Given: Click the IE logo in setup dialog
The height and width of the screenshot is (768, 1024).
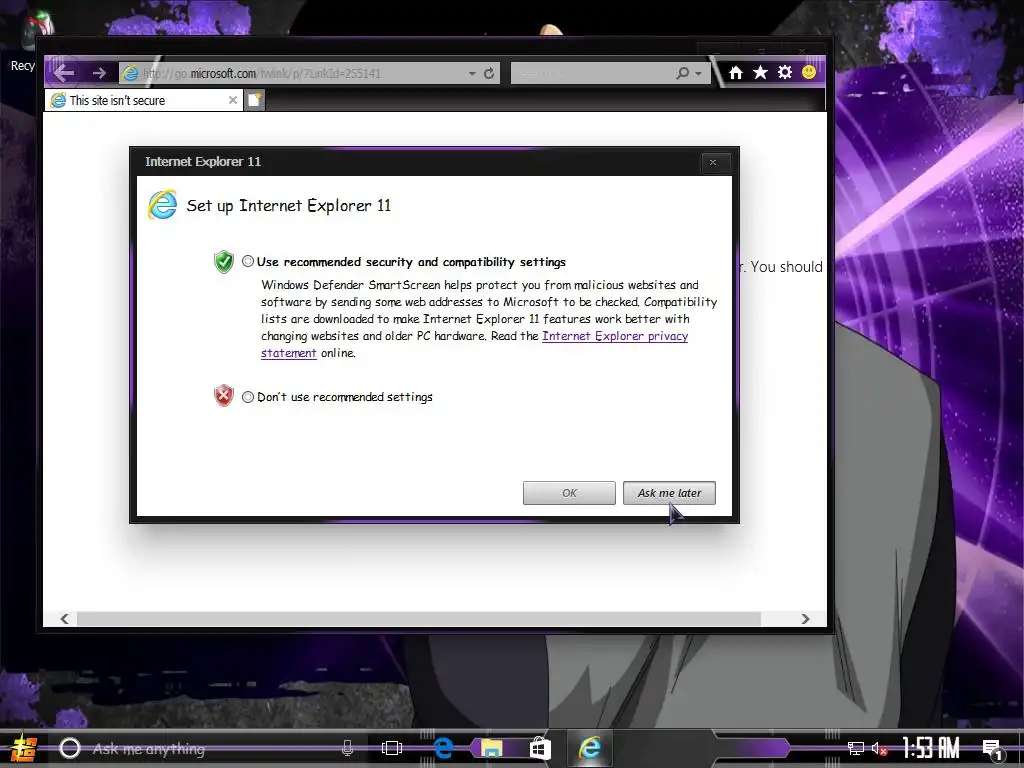Looking at the screenshot, I should coord(162,204).
